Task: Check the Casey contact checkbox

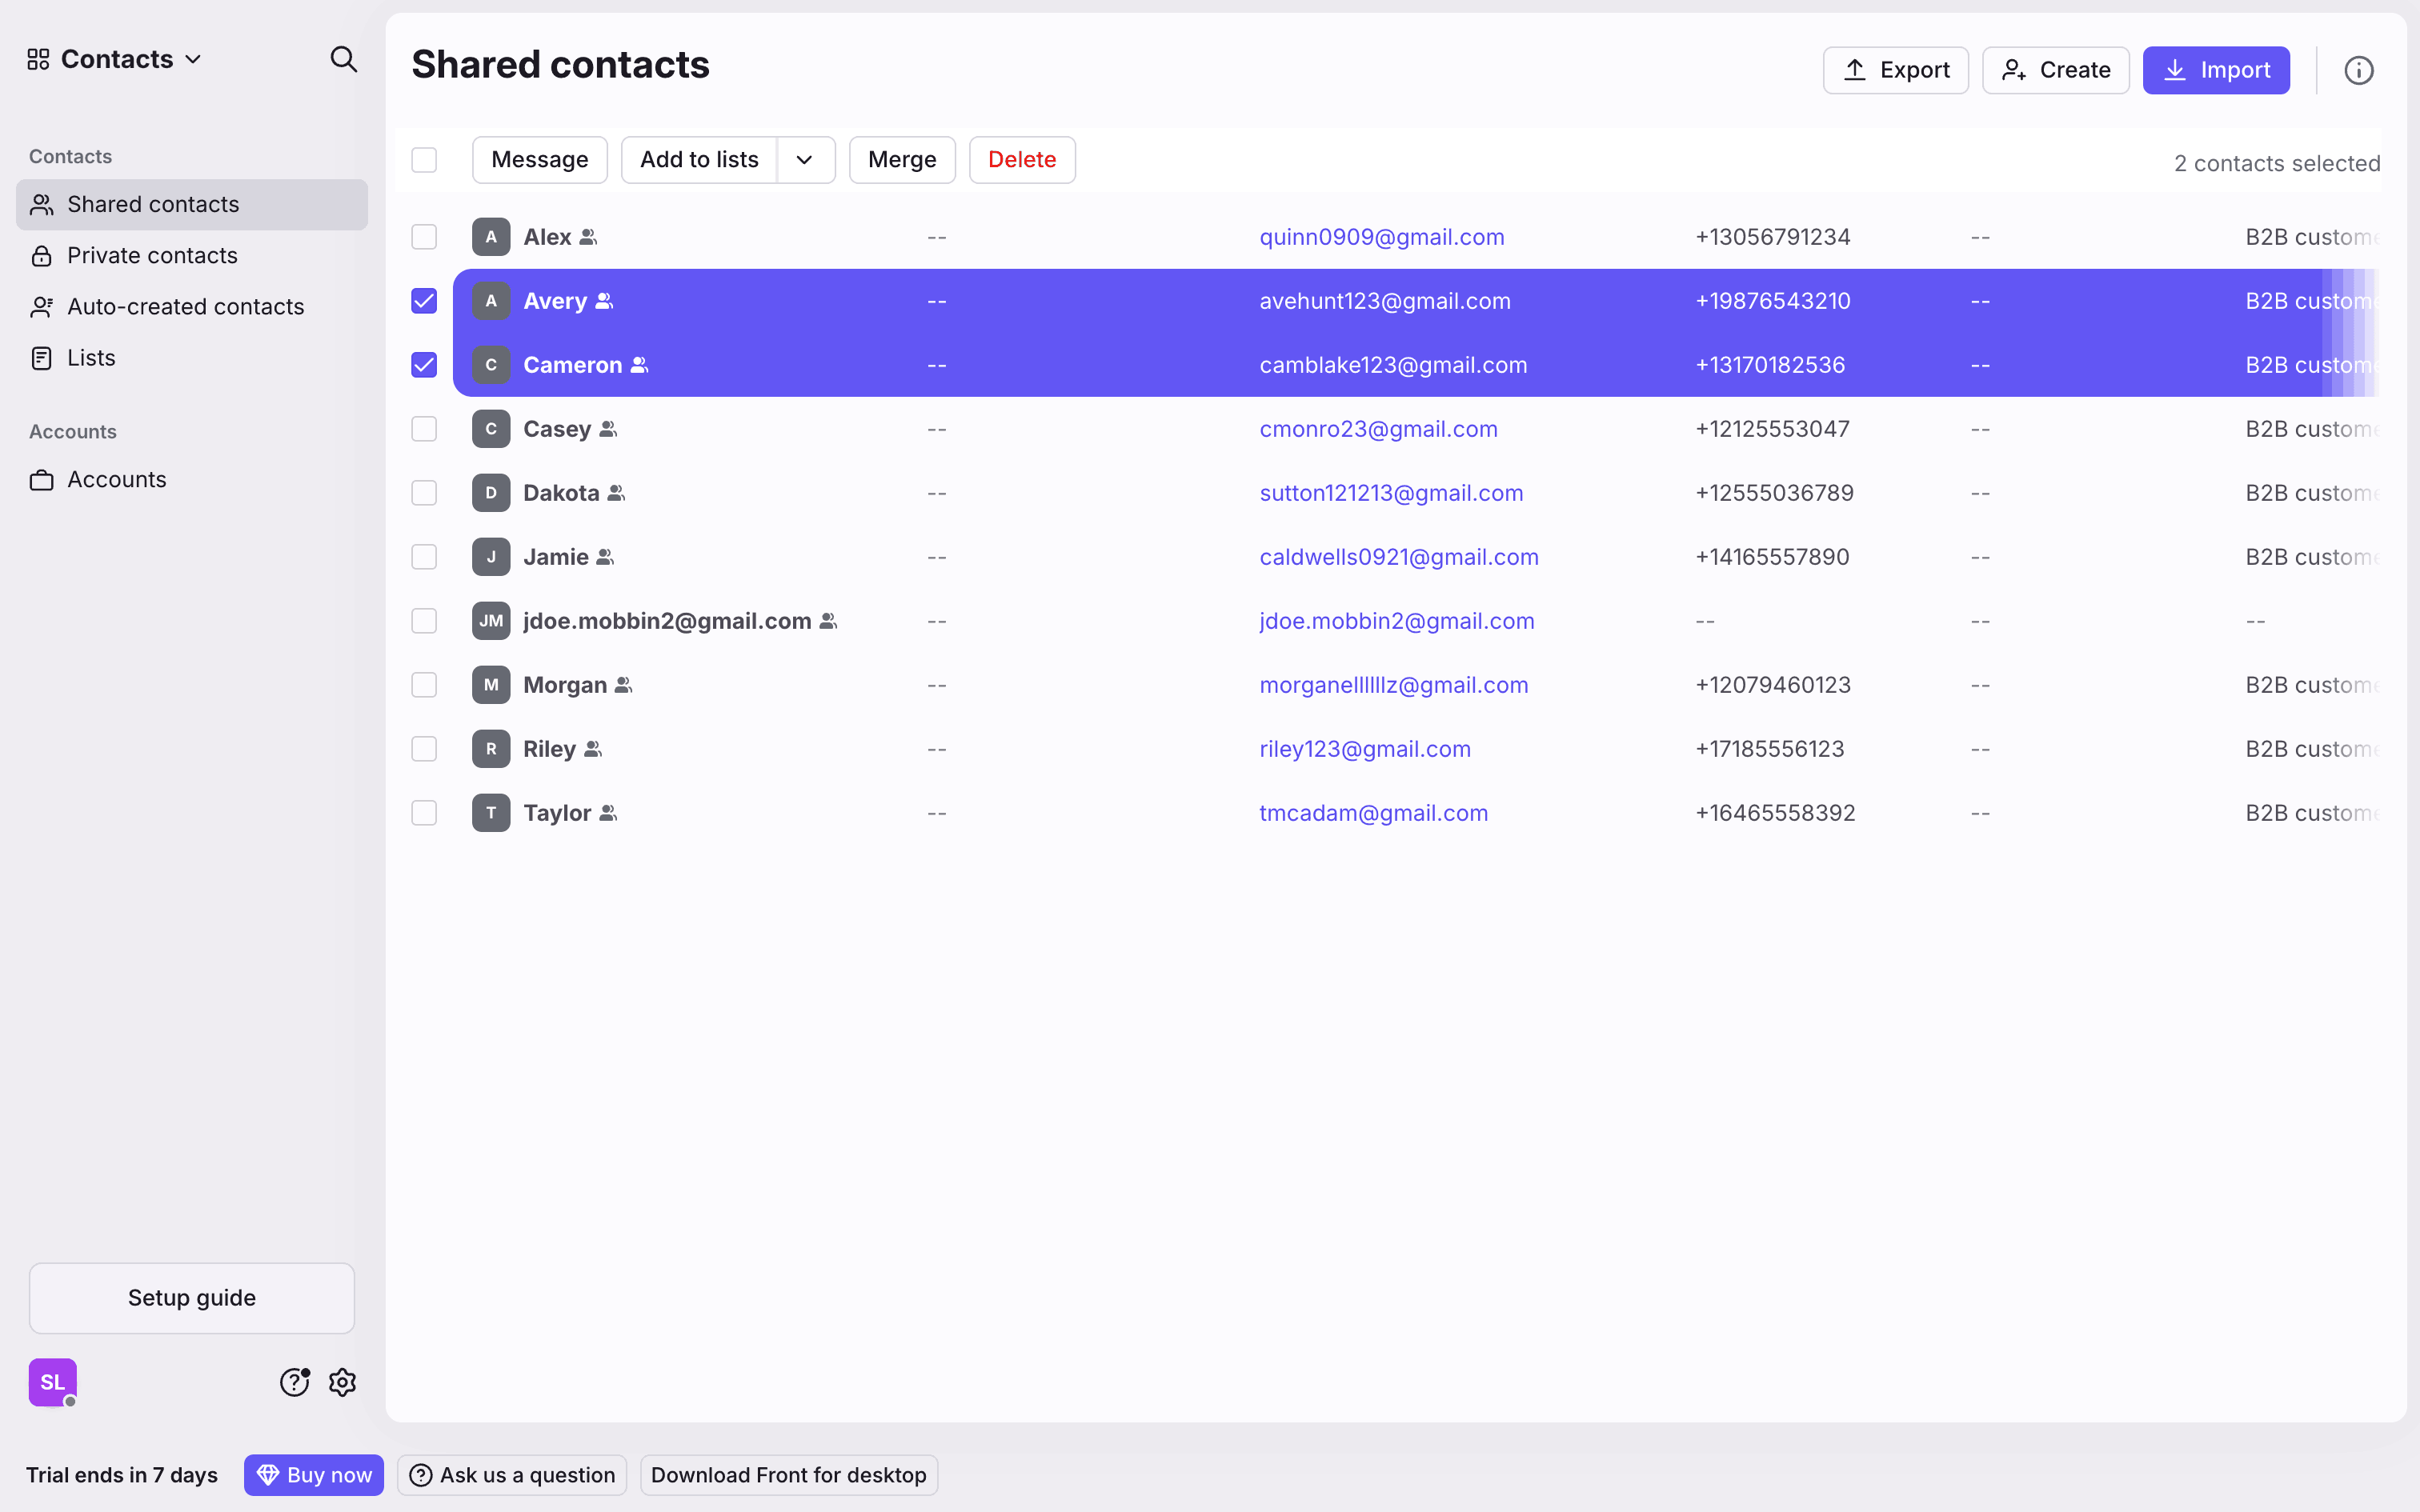Action: [x=424, y=429]
